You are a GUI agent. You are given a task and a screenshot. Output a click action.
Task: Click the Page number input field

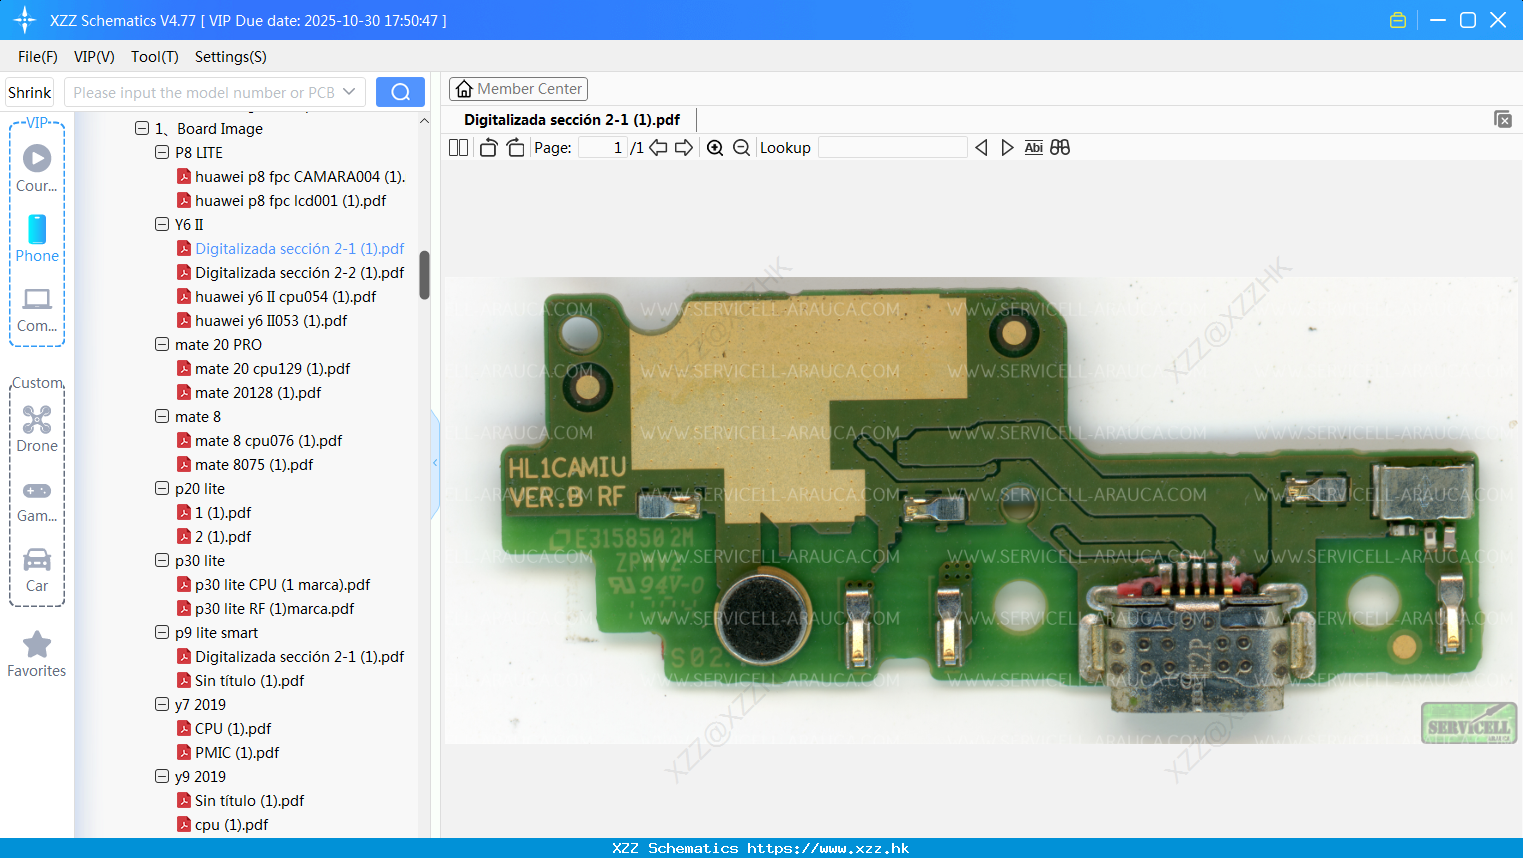pyautogui.click(x=602, y=148)
